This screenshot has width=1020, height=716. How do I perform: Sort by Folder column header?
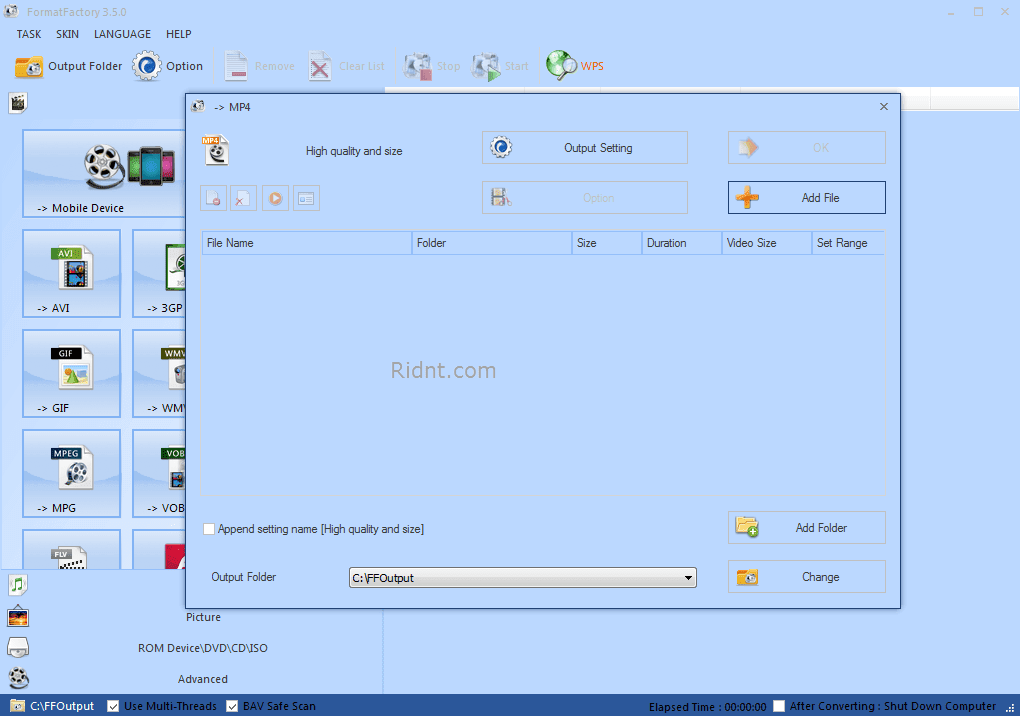[492, 243]
